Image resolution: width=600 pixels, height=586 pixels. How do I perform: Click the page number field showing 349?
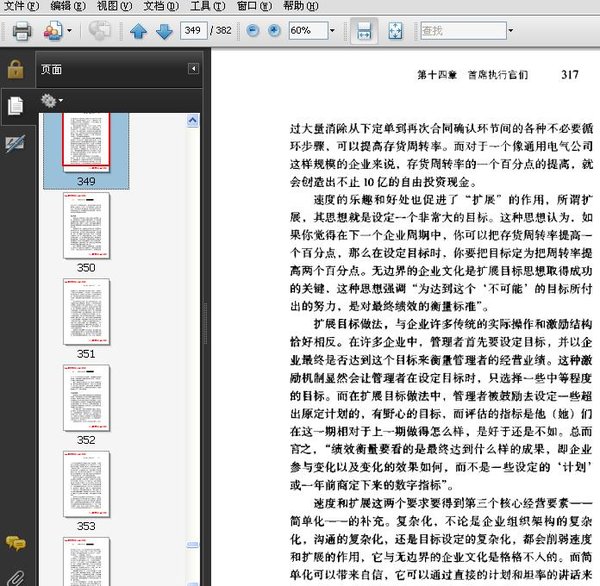coord(194,31)
